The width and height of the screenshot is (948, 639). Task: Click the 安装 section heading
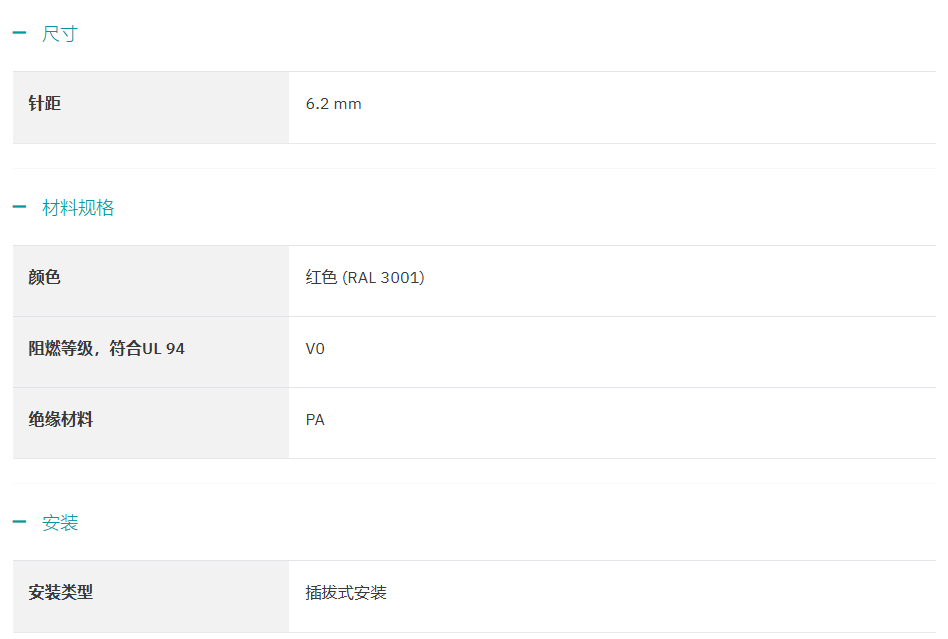pyautogui.click(x=60, y=523)
